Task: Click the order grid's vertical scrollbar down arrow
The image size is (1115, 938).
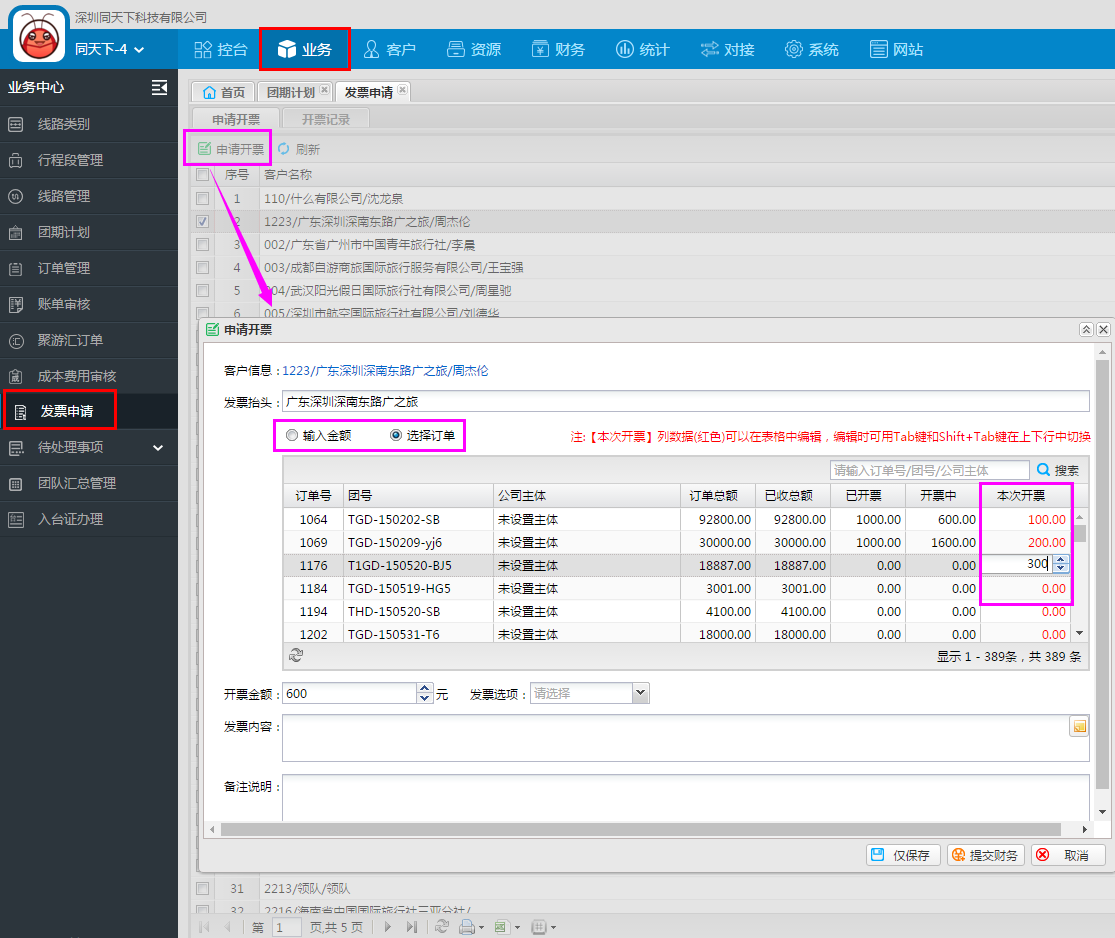Action: tap(1079, 633)
